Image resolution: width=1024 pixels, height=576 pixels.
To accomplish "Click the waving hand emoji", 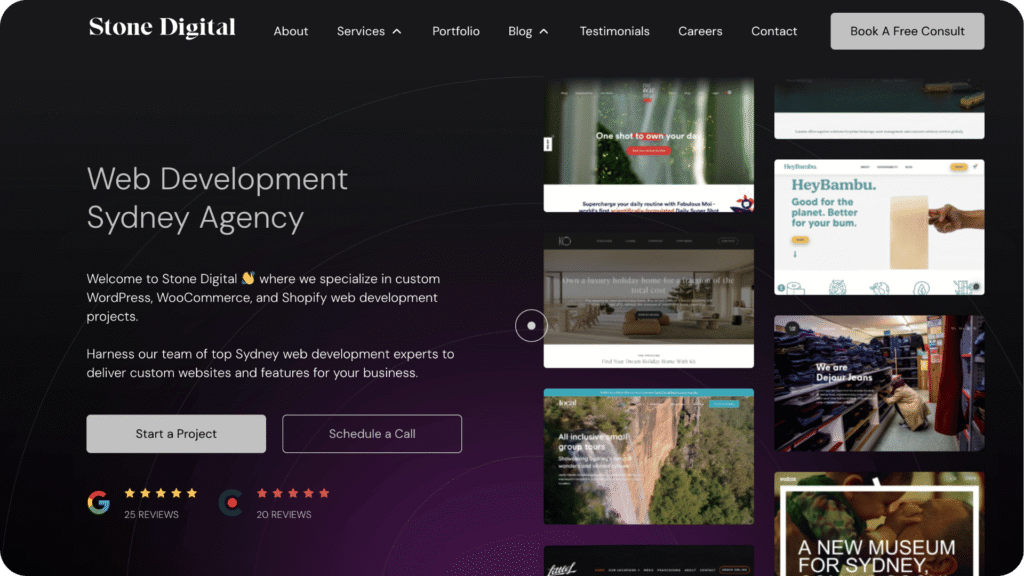I will pyautogui.click(x=248, y=278).
